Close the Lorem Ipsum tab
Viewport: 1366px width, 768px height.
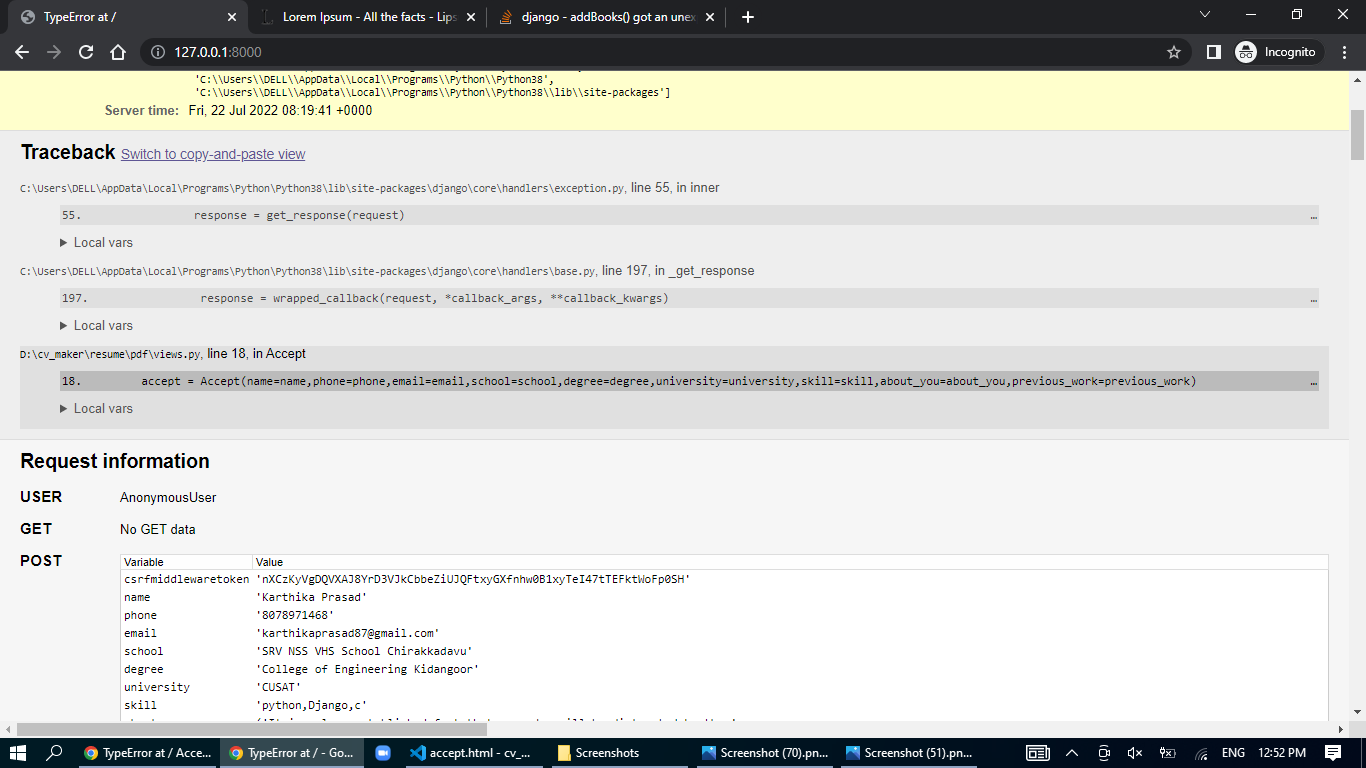pos(471,17)
